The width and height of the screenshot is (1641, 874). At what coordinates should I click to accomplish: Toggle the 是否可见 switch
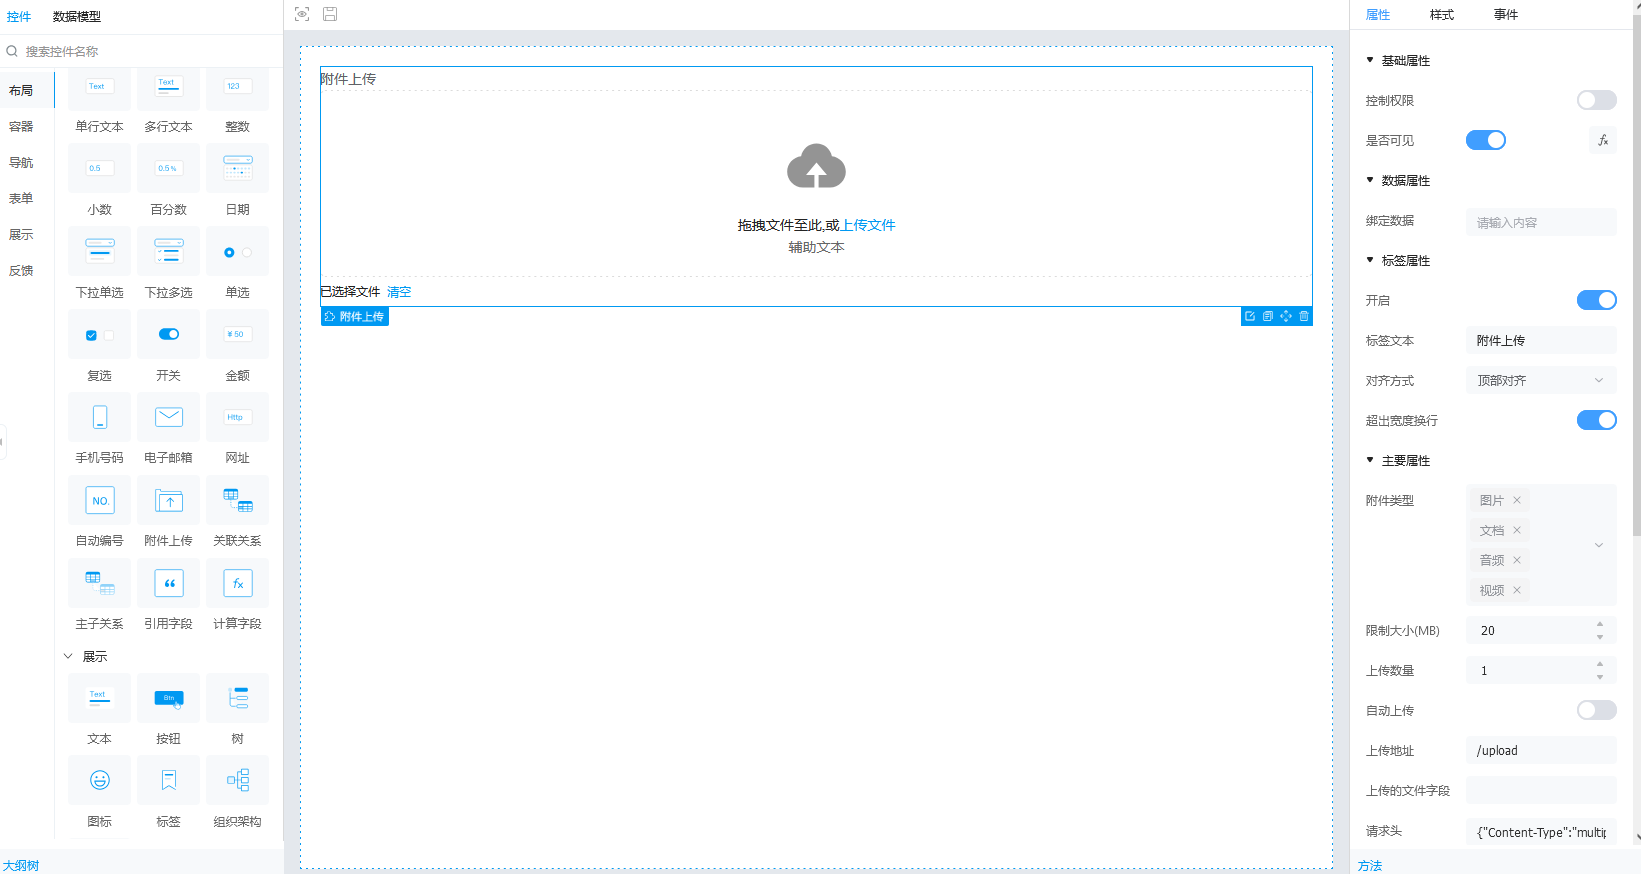(x=1486, y=140)
